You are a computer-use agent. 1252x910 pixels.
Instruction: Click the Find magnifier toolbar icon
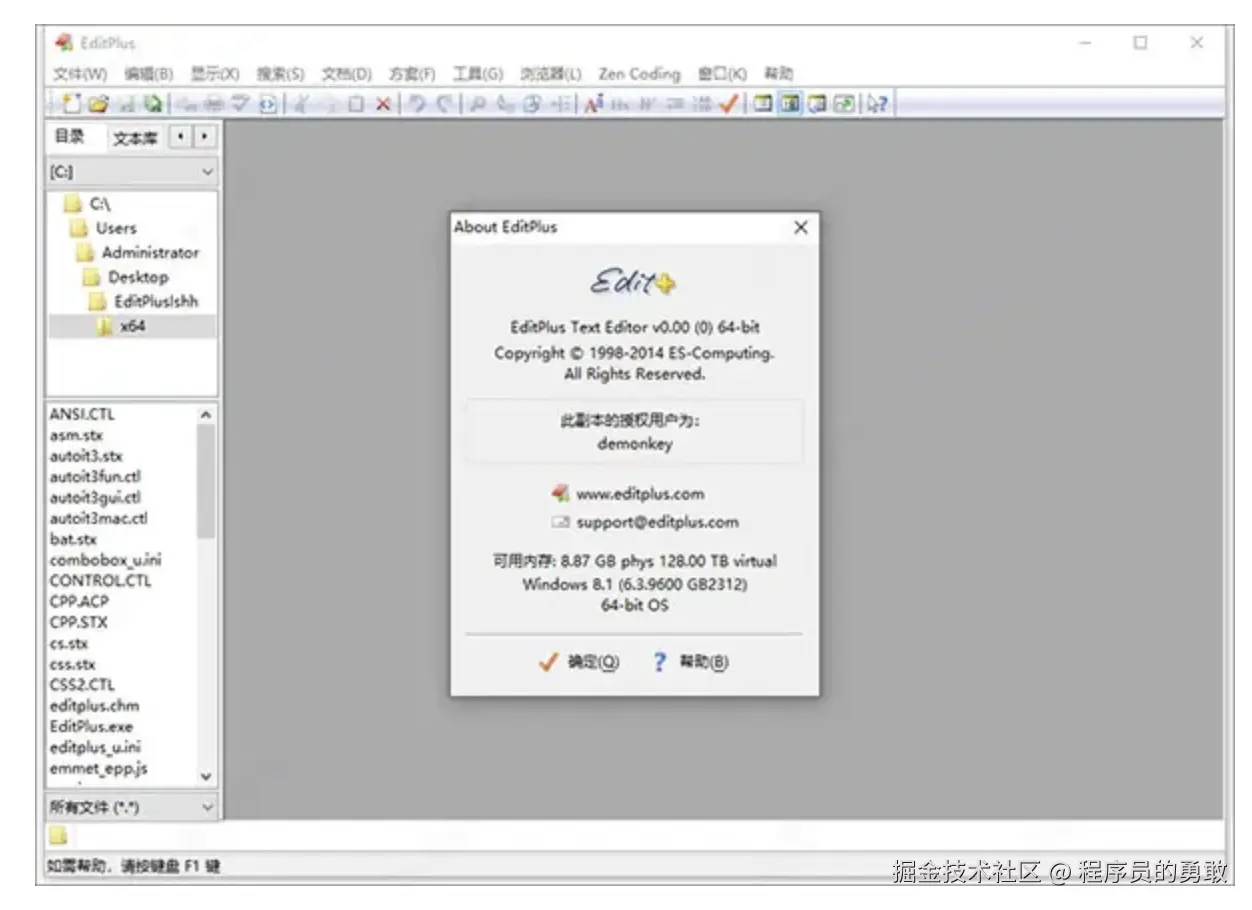[x=480, y=103]
